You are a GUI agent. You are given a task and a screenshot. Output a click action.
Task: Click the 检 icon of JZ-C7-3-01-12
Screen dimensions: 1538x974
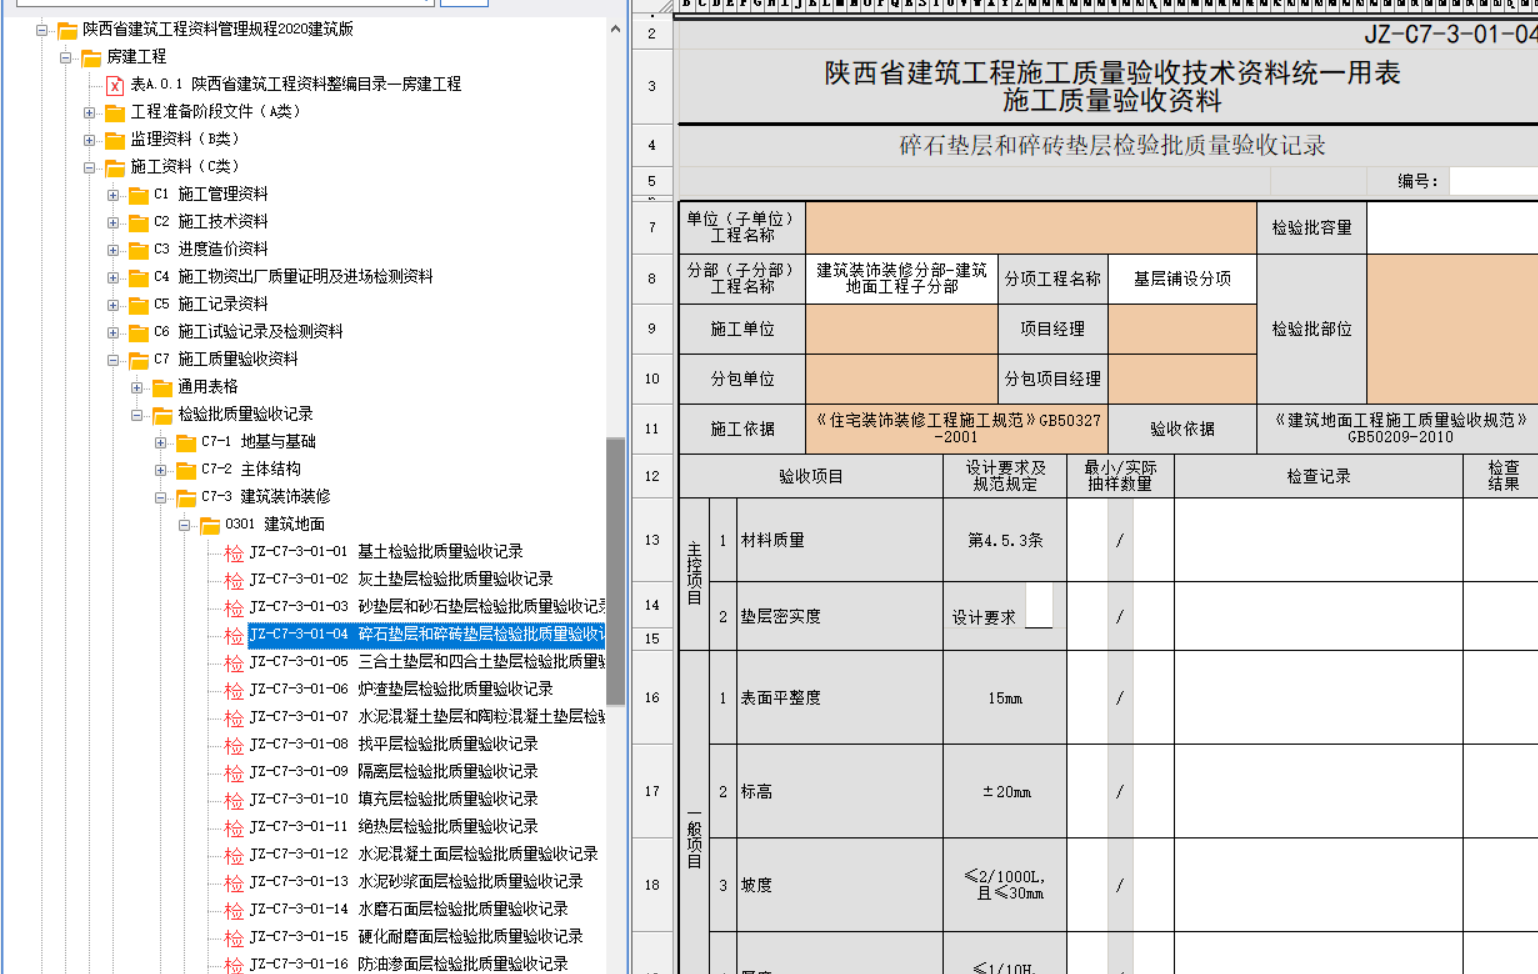click(234, 856)
